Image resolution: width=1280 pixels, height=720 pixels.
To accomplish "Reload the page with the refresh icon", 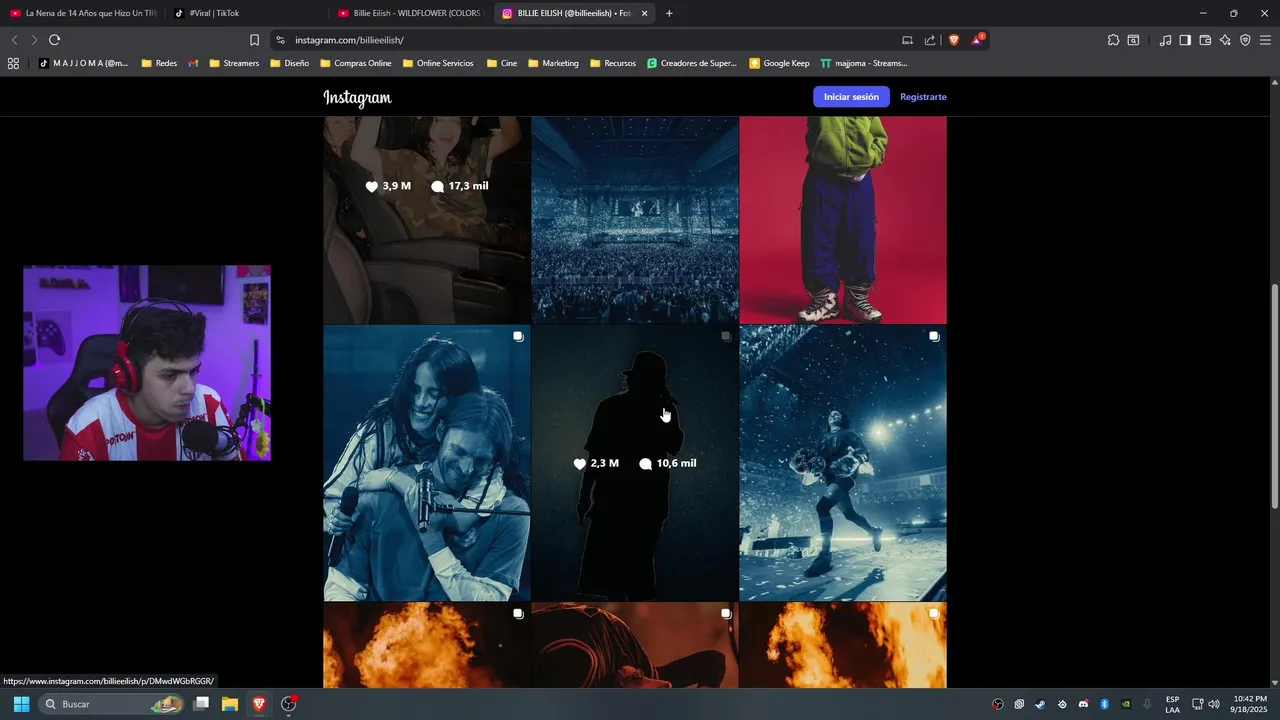I will [x=54, y=40].
